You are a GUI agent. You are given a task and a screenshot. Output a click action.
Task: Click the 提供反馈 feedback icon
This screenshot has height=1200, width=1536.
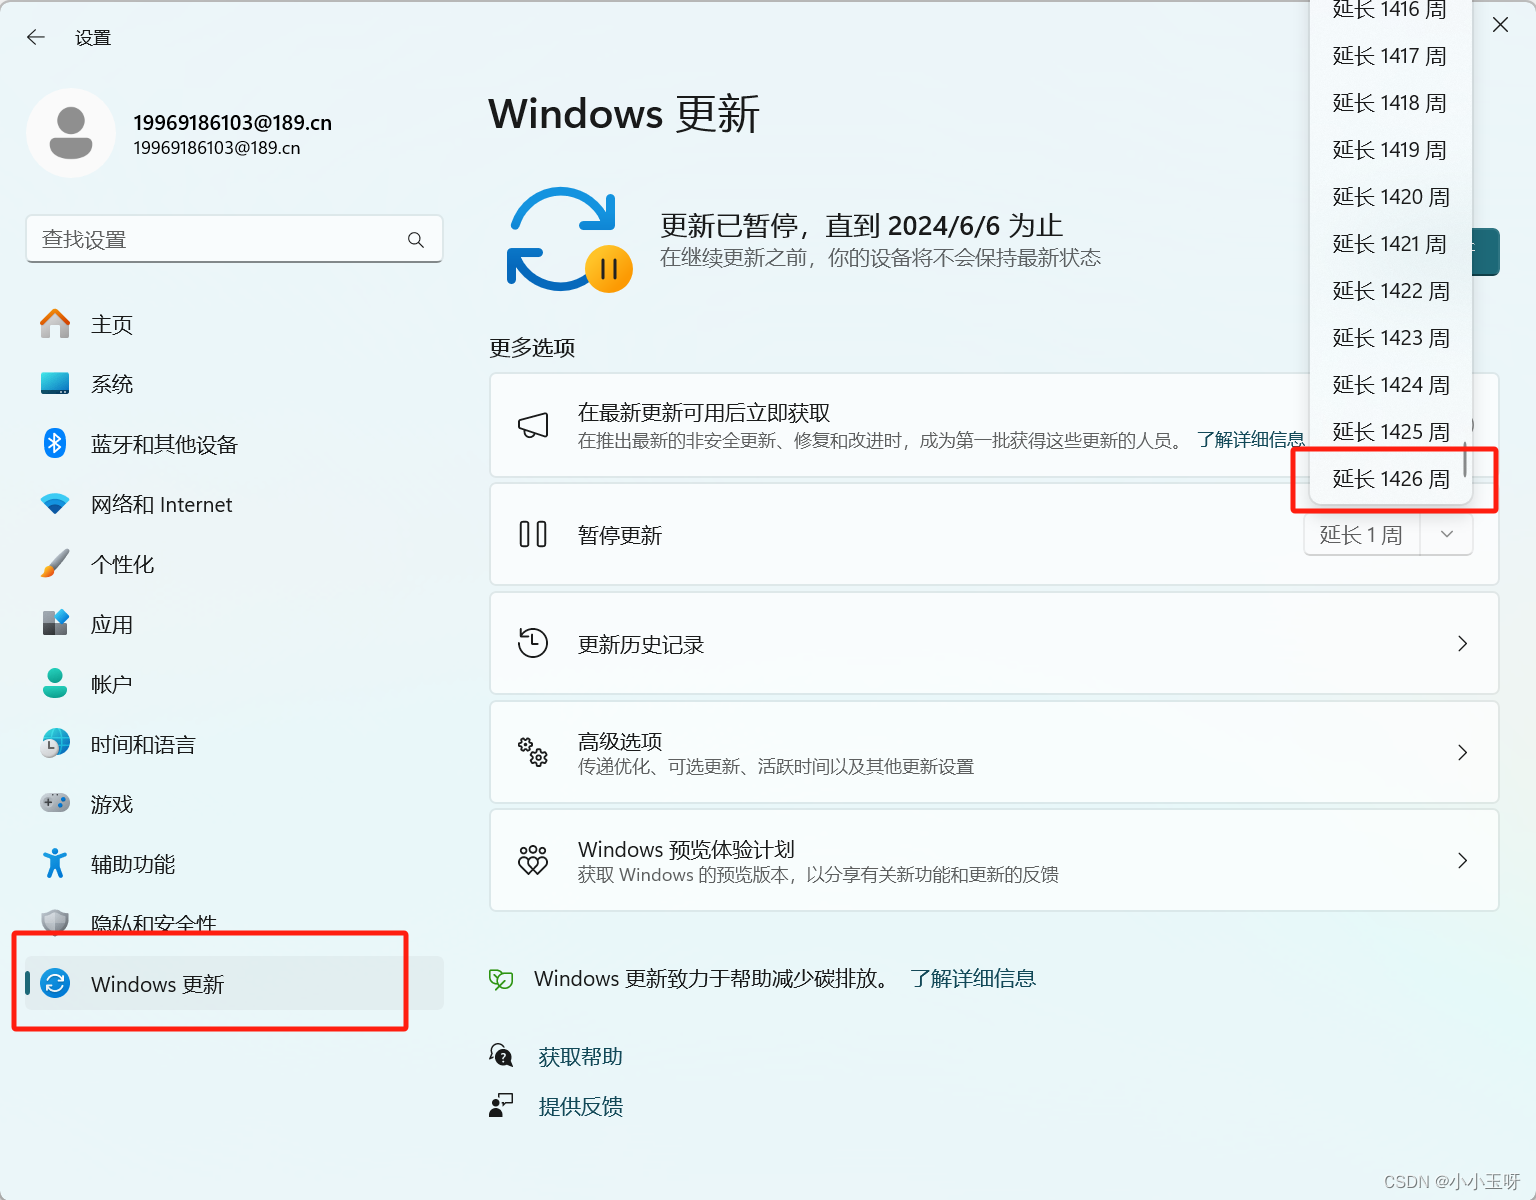click(x=501, y=1105)
